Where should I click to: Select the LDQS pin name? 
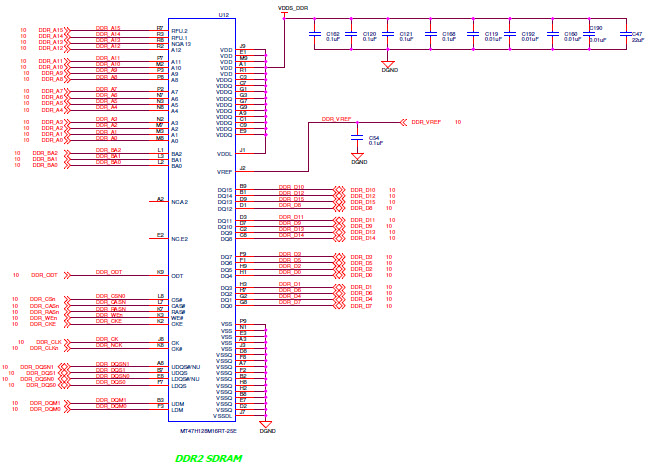(x=179, y=386)
